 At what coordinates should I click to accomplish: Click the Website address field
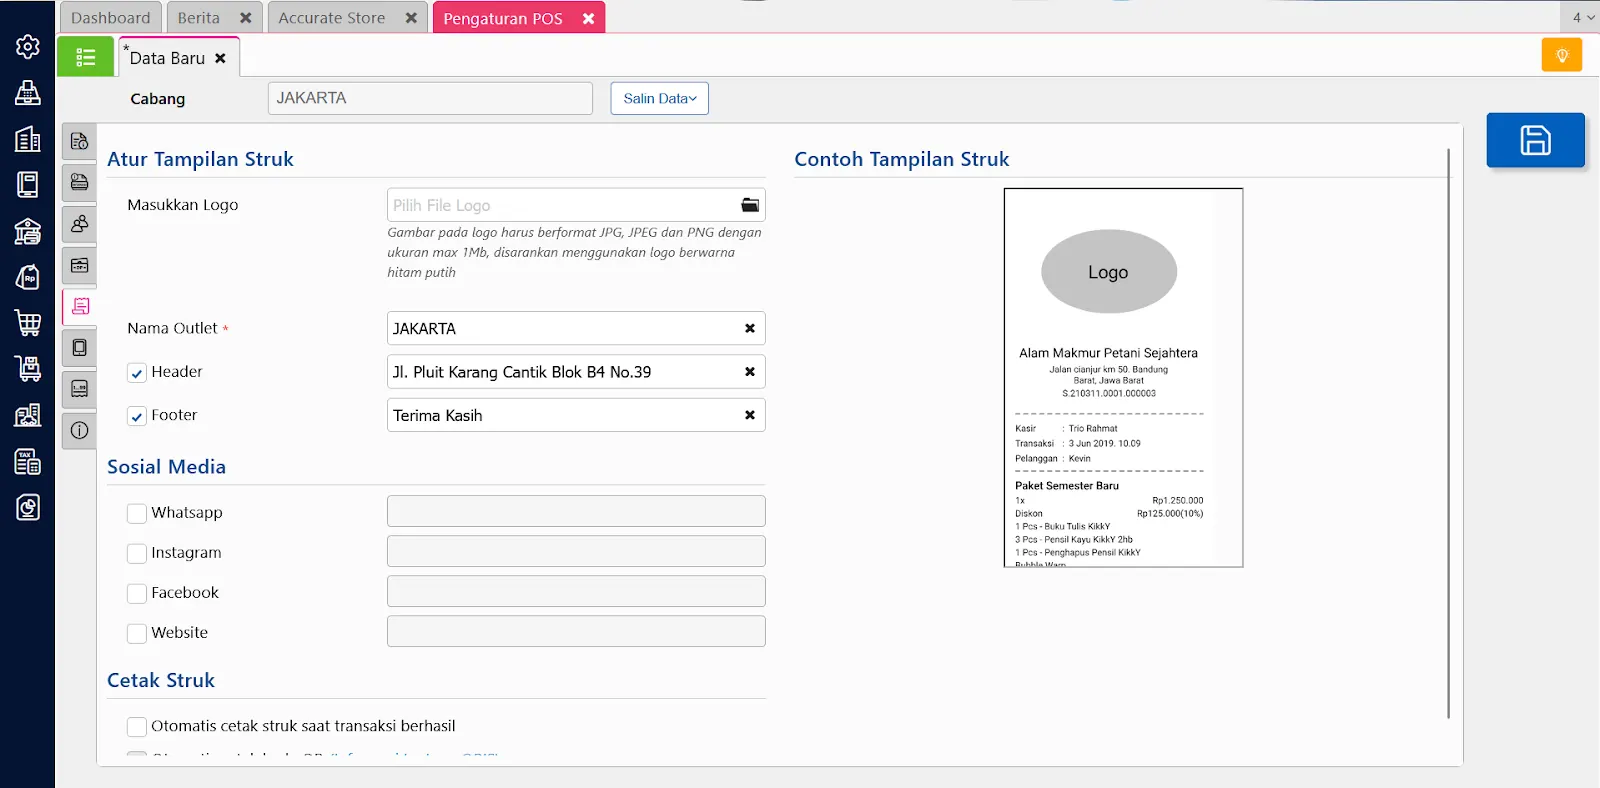(x=576, y=631)
